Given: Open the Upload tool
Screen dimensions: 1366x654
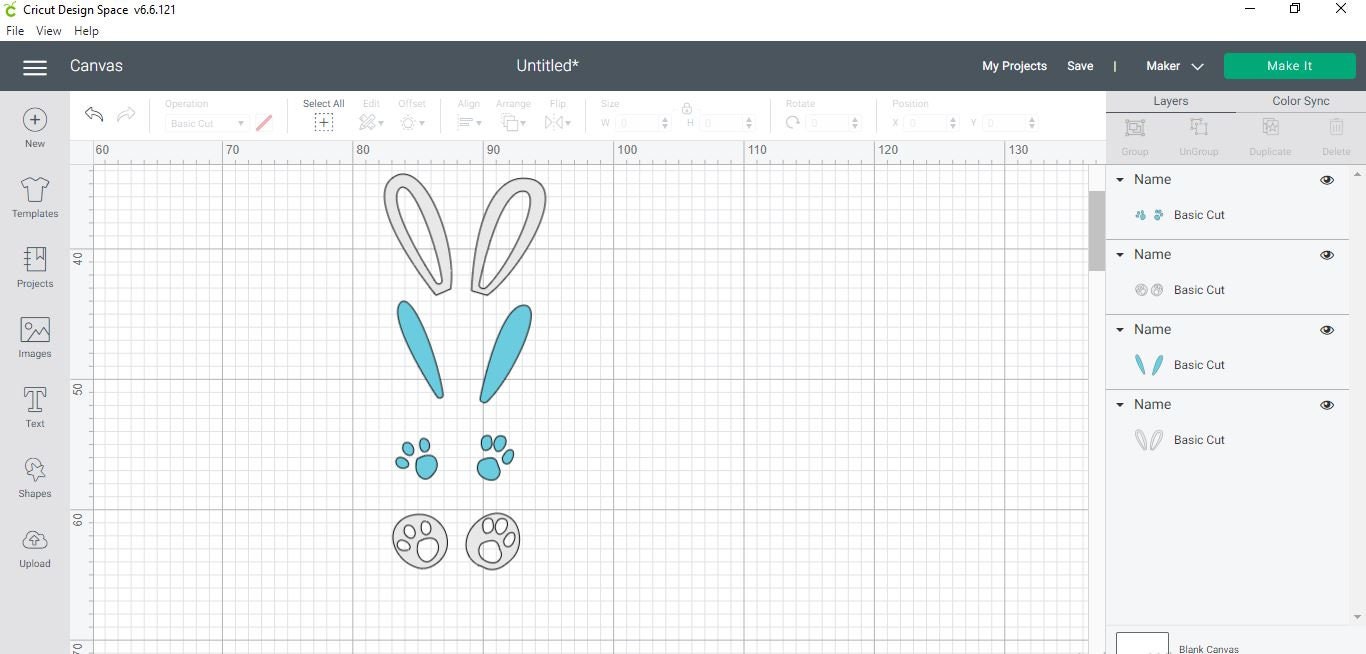Looking at the screenshot, I should point(34,549).
